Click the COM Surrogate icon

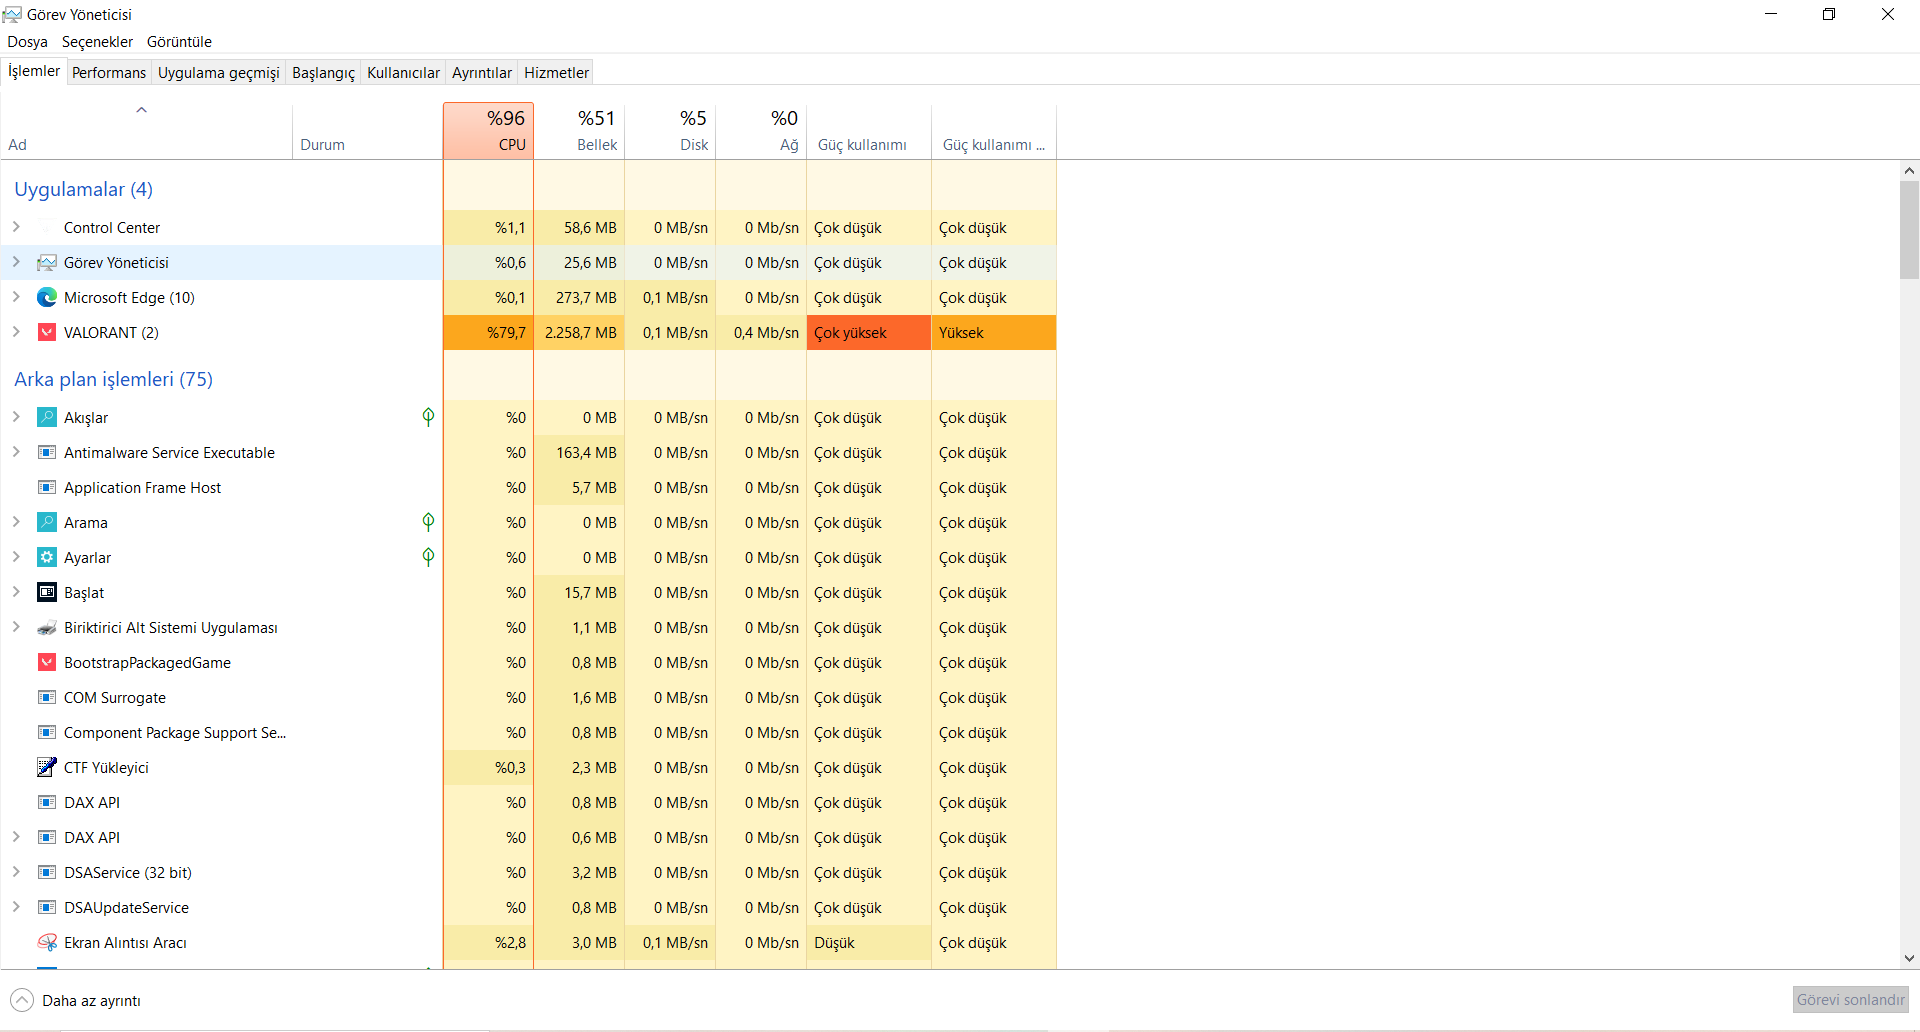tap(47, 698)
